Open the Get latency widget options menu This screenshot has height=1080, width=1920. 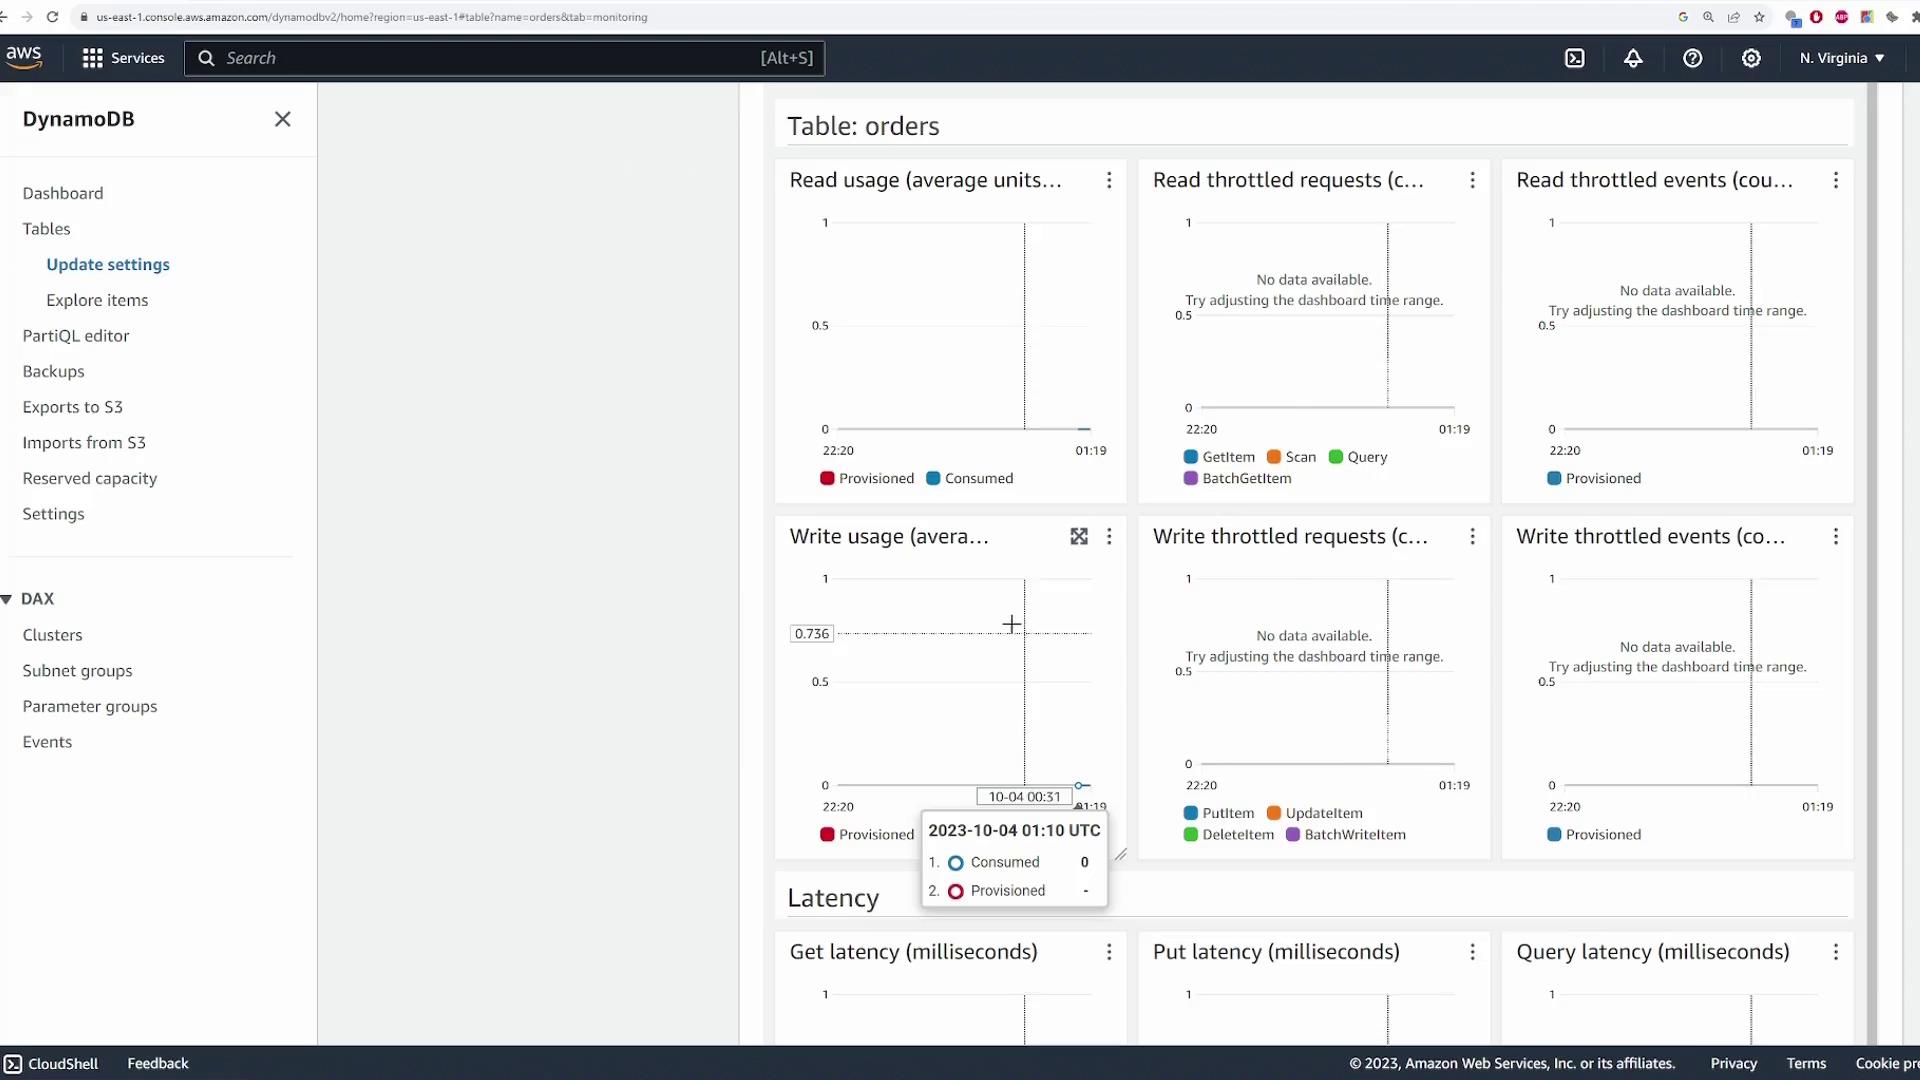coord(1109,952)
